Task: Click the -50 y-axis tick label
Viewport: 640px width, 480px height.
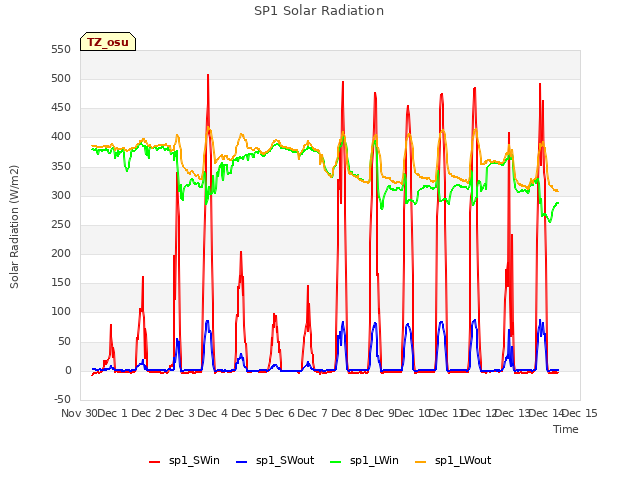Action: pos(62,399)
